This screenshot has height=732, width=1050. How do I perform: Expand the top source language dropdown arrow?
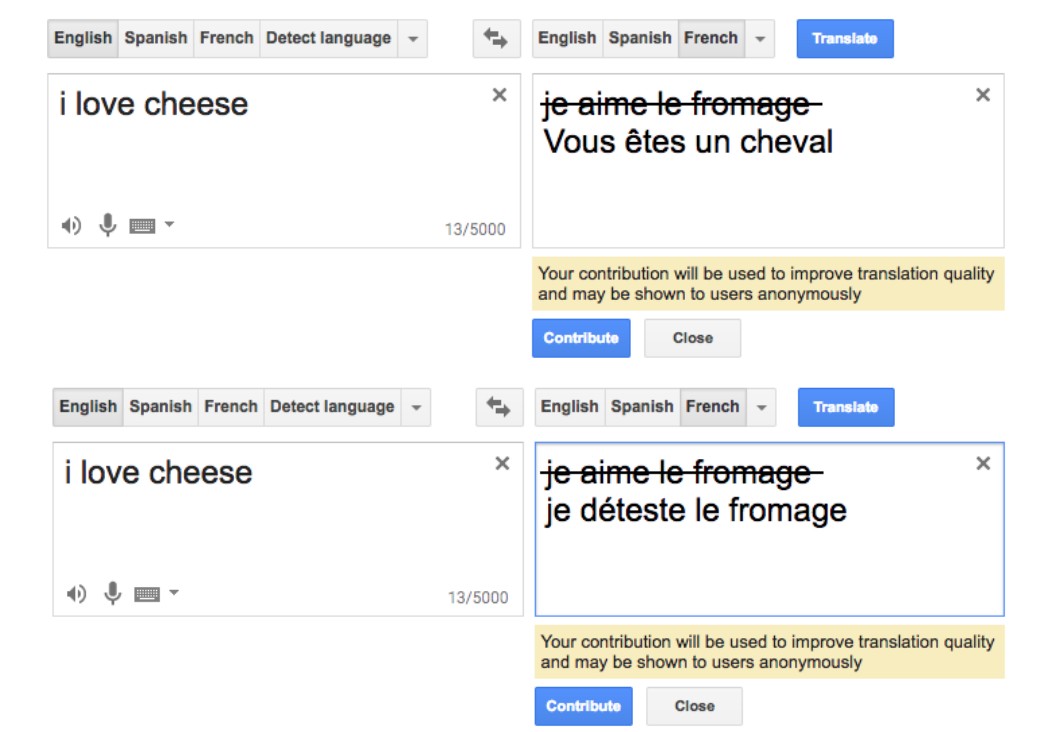click(413, 39)
